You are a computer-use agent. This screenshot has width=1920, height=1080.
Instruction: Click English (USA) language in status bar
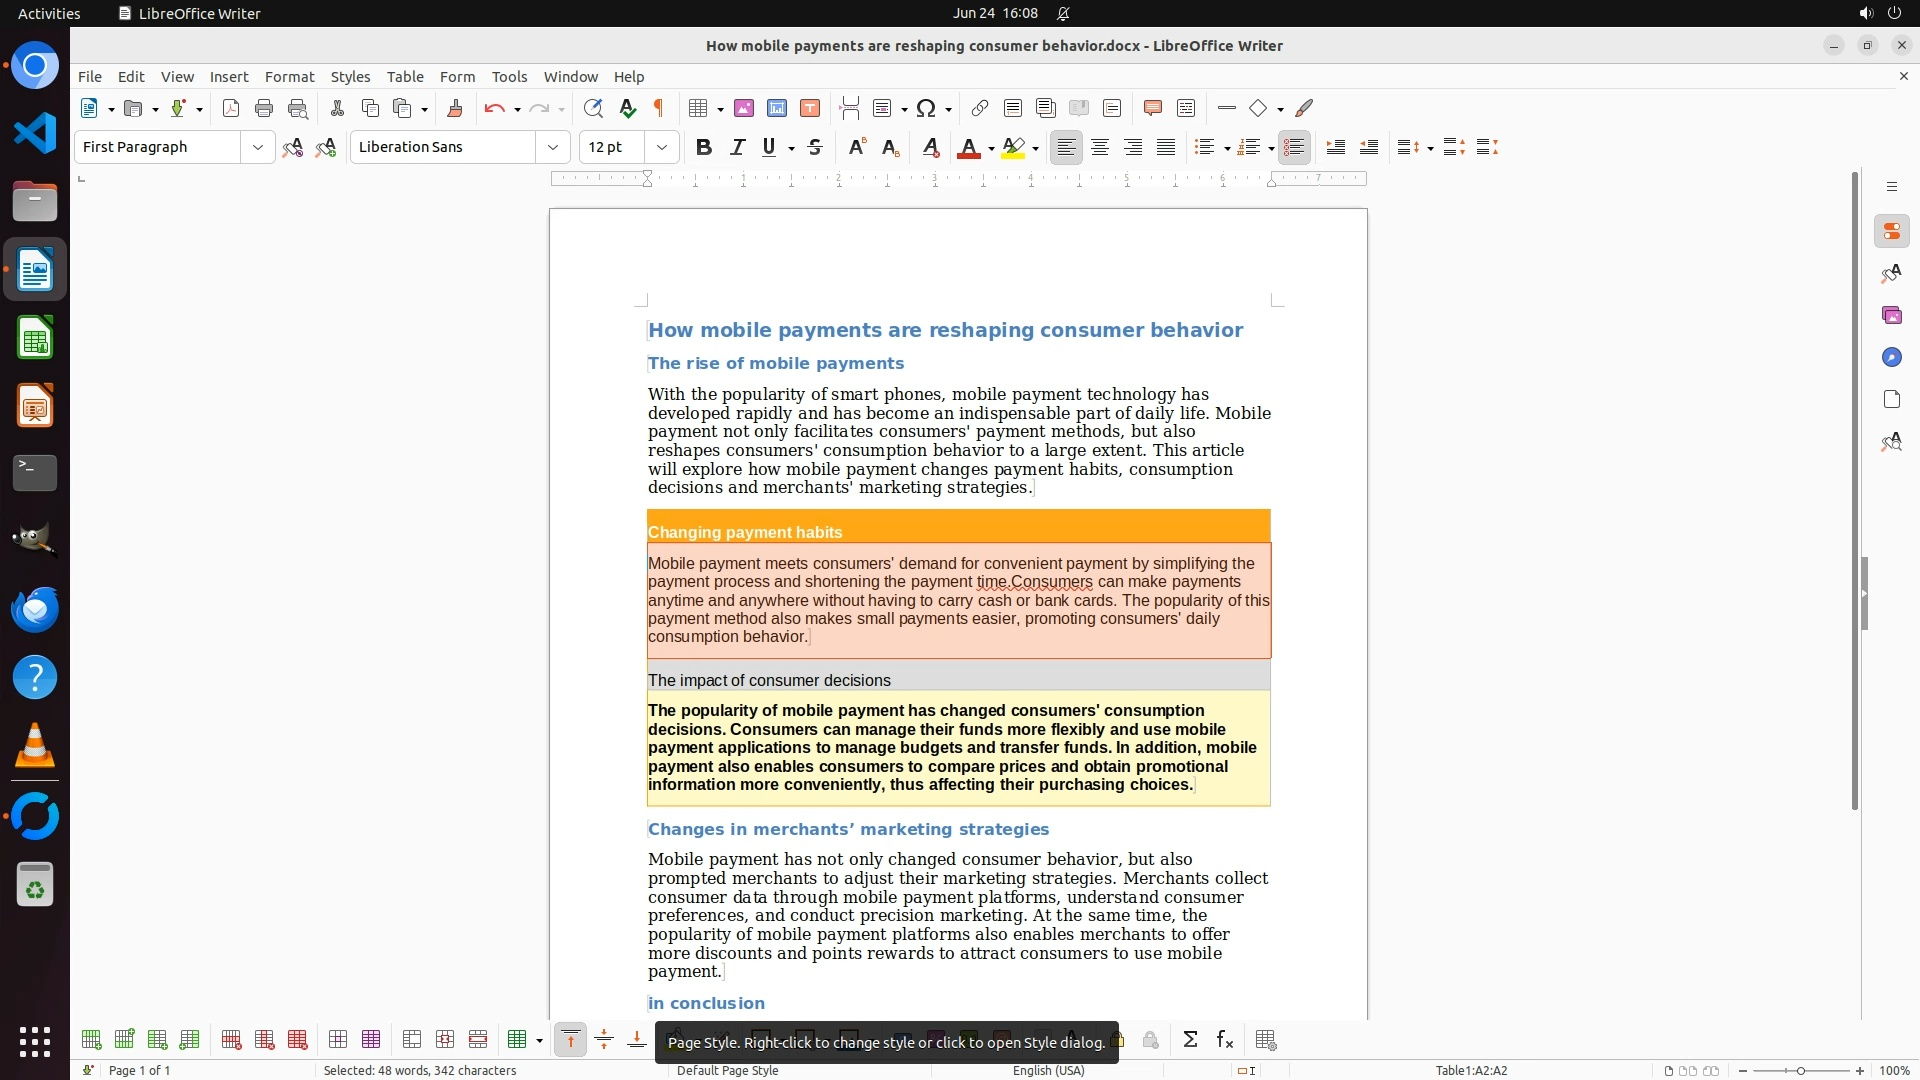point(1048,1070)
